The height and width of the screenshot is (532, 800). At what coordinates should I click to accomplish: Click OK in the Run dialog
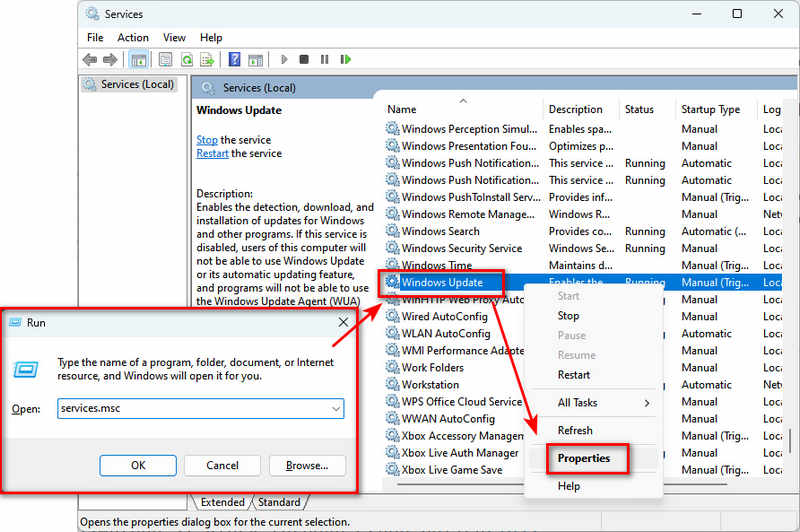tap(138, 465)
